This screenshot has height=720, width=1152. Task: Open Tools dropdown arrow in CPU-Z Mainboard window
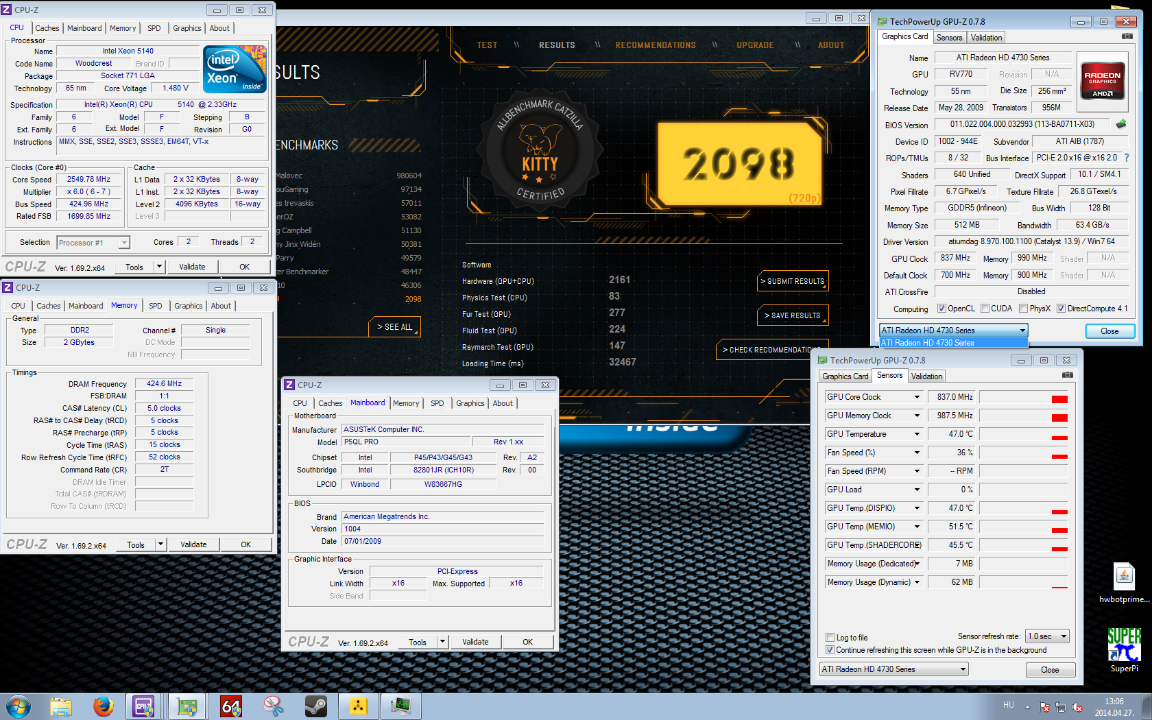click(x=442, y=642)
